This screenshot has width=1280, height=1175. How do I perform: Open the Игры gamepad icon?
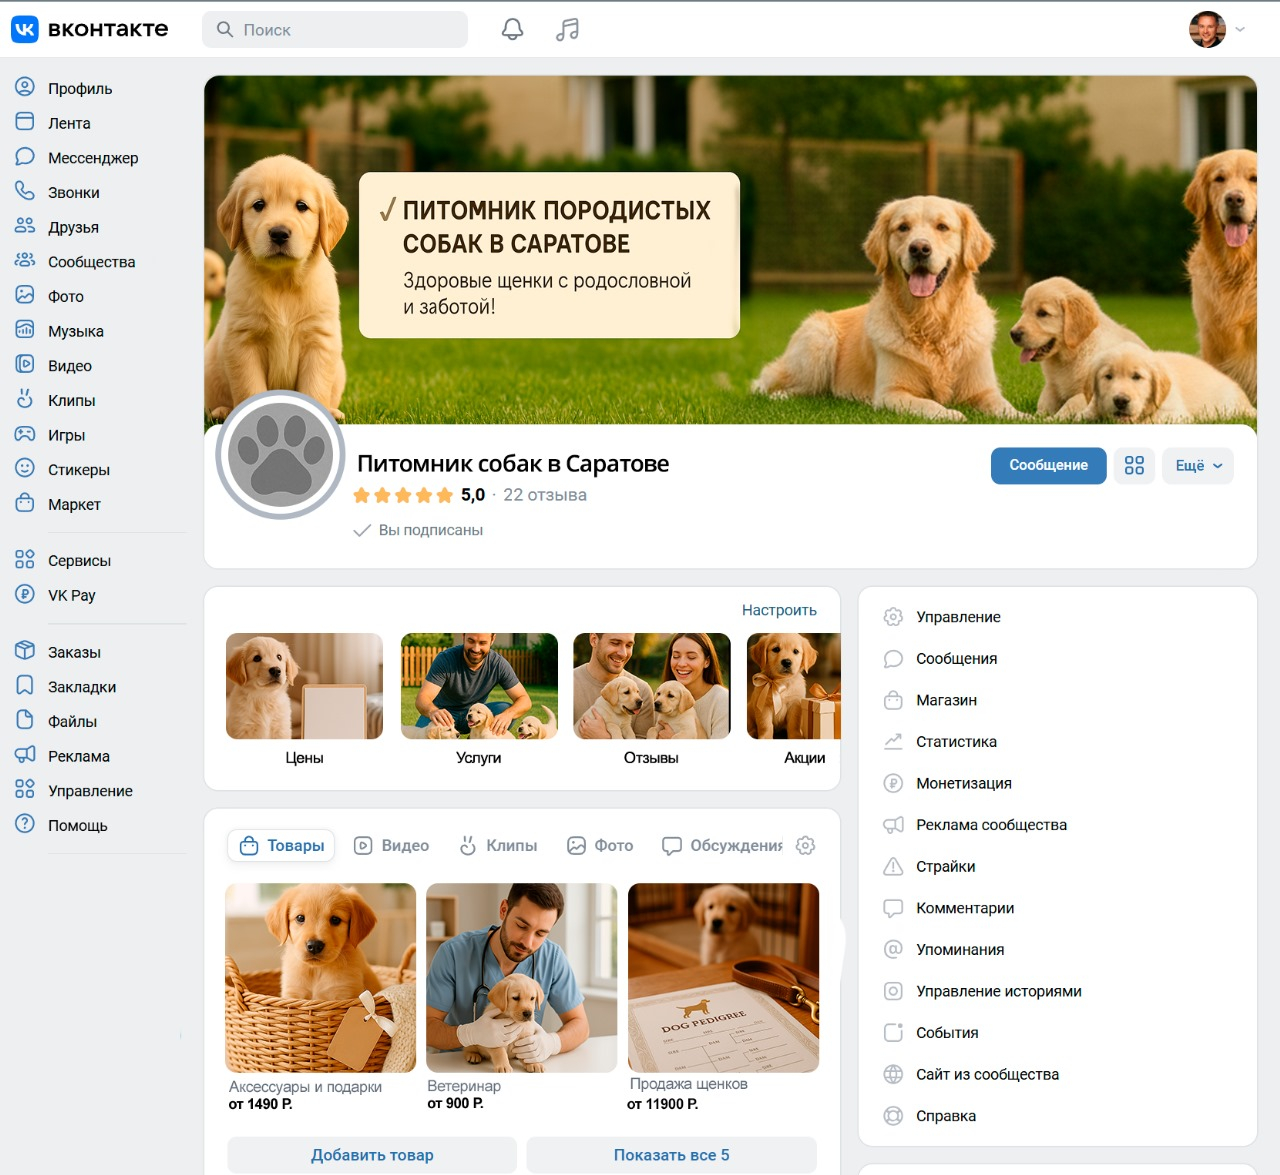[x=25, y=434]
